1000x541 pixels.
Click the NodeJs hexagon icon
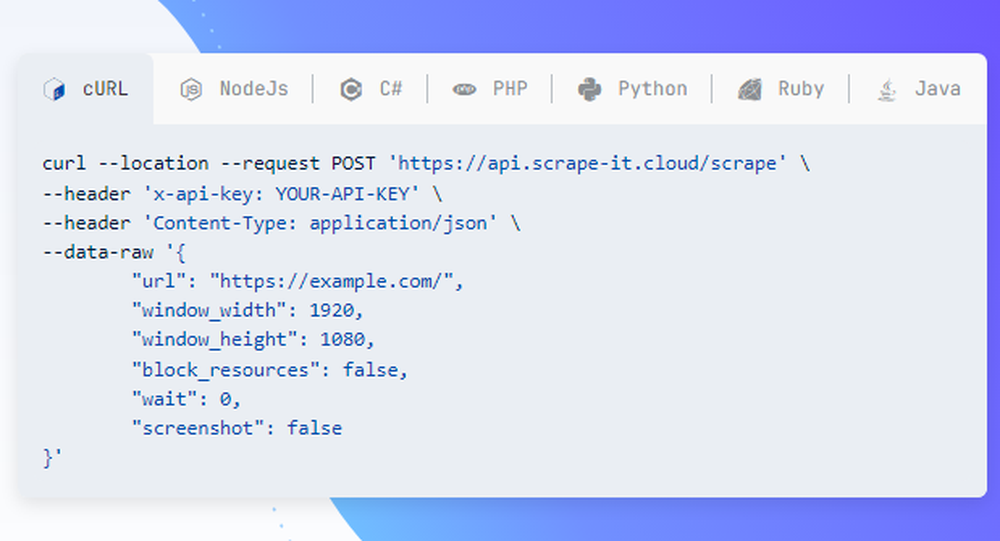(191, 89)
